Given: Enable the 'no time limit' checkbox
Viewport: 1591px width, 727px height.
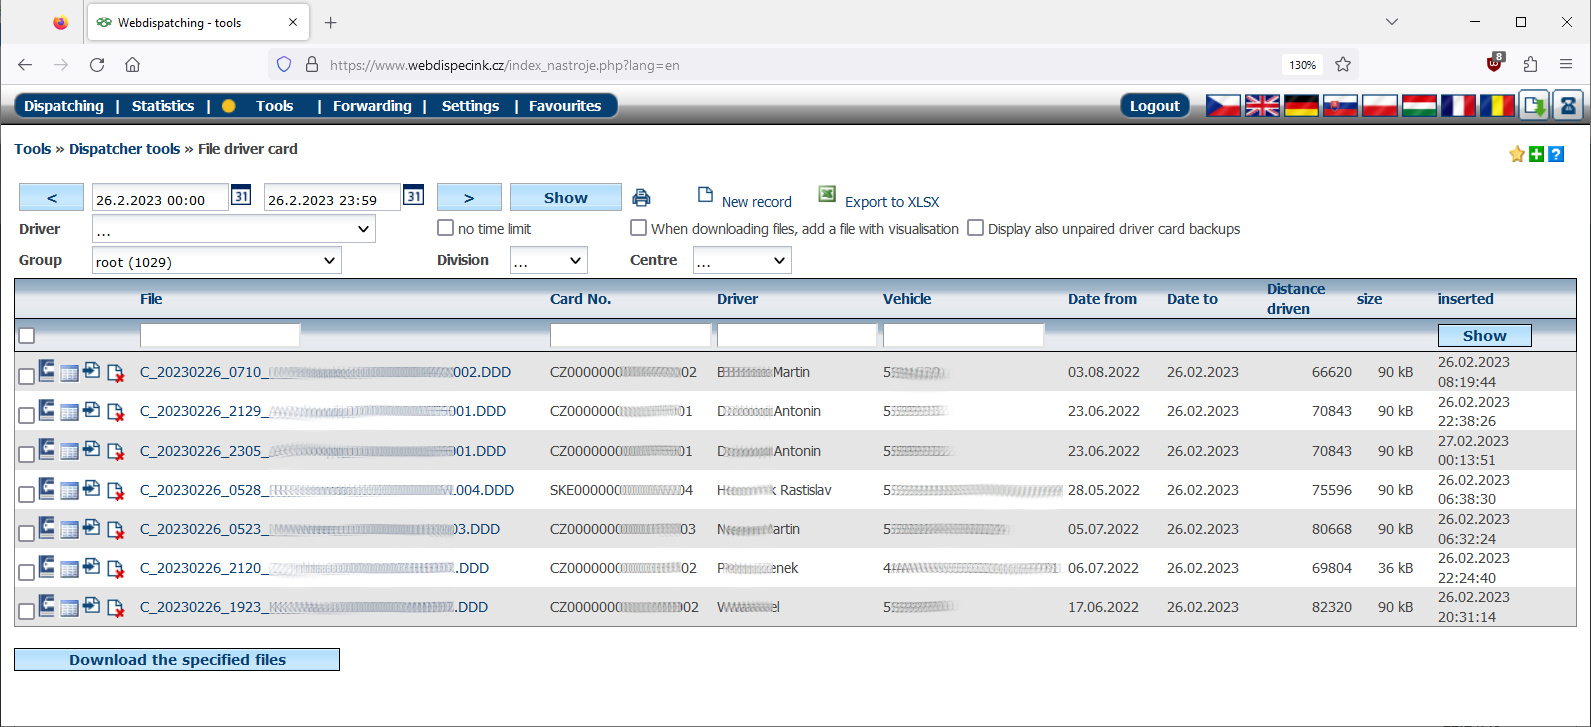Looking at the screenshot, I should [446, 228].
